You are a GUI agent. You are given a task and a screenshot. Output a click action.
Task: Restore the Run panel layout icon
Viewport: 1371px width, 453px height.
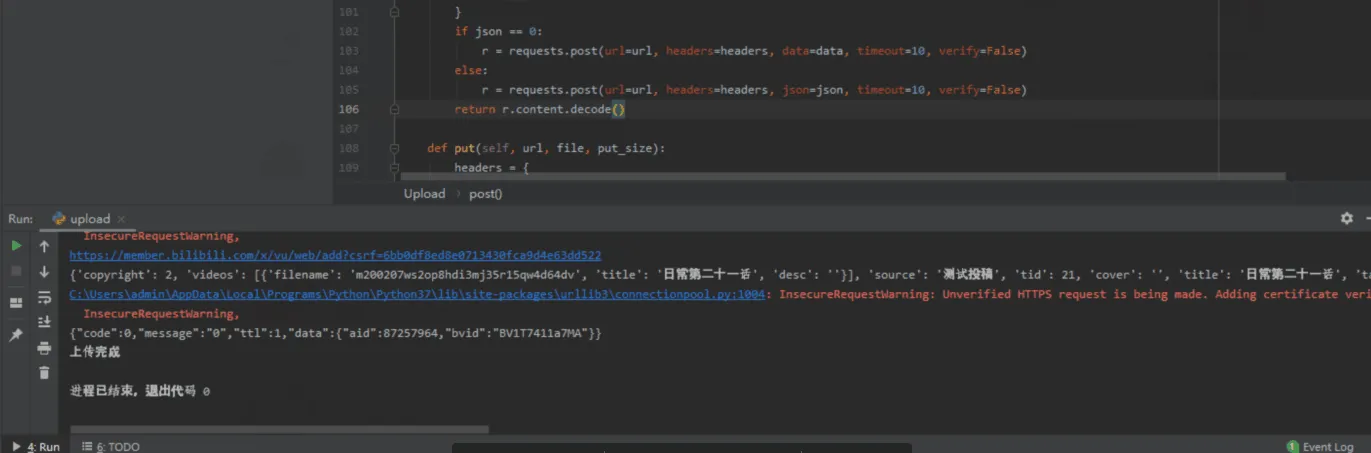click(16, 303)
